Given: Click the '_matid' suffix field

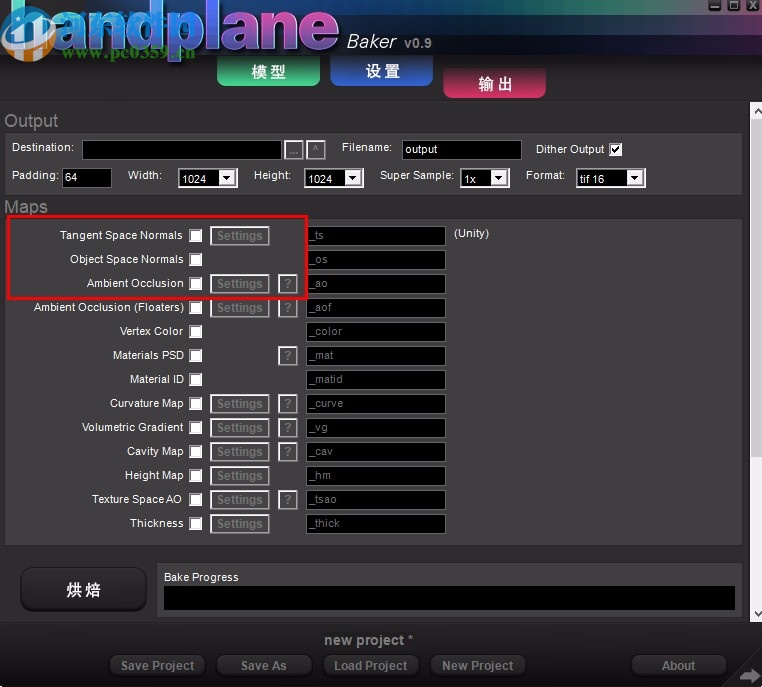Looking at the screenshot, I should (376, 379).
